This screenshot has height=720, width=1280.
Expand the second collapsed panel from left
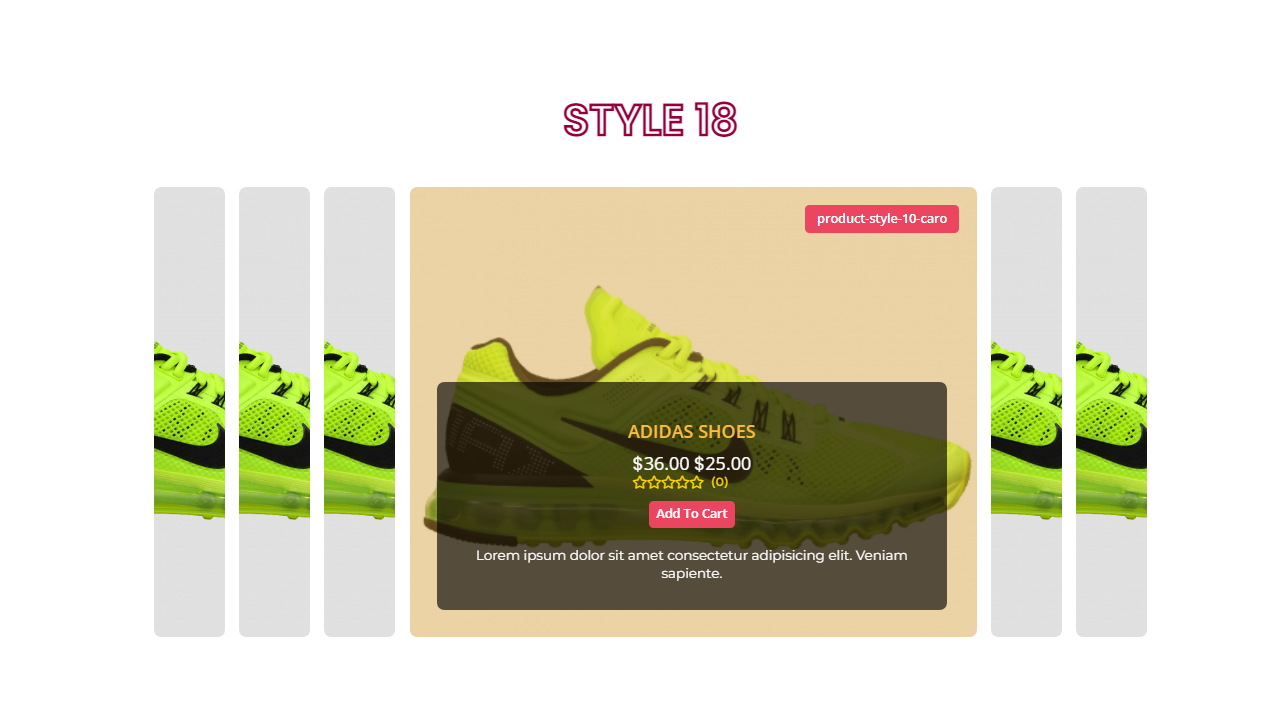(x=274, y=412)
